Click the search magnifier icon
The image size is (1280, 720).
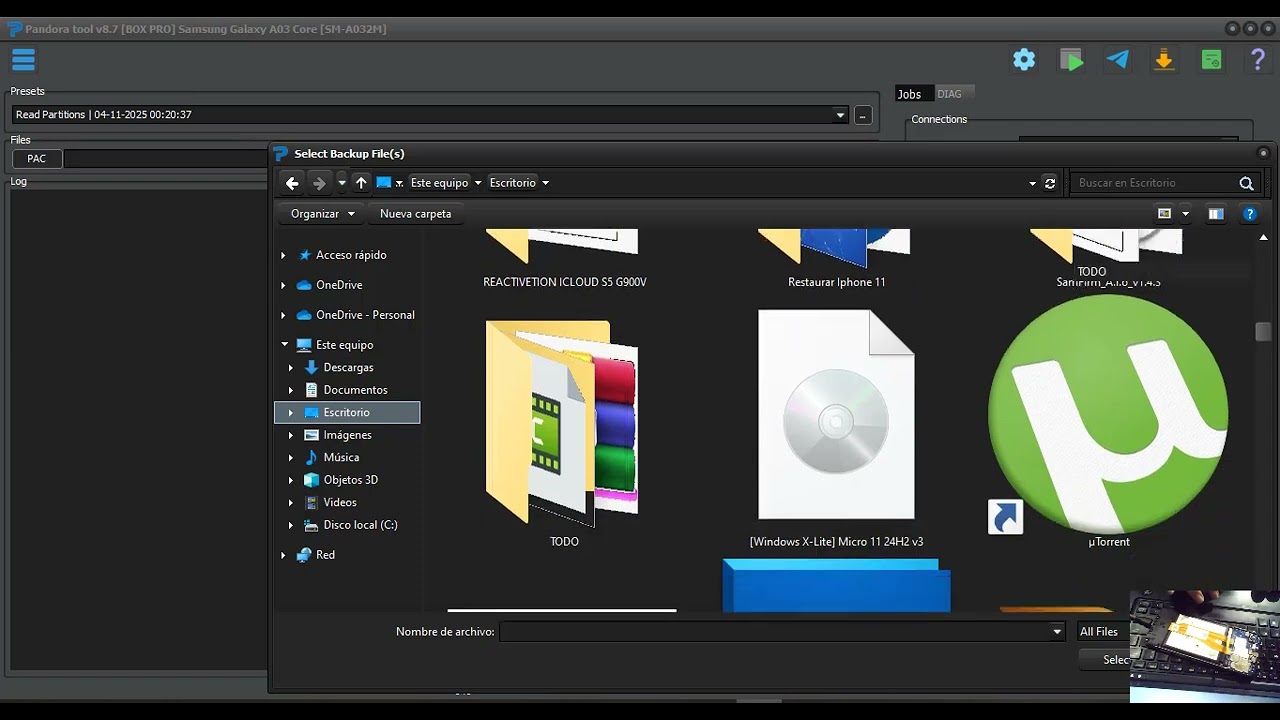point(1246,183)
